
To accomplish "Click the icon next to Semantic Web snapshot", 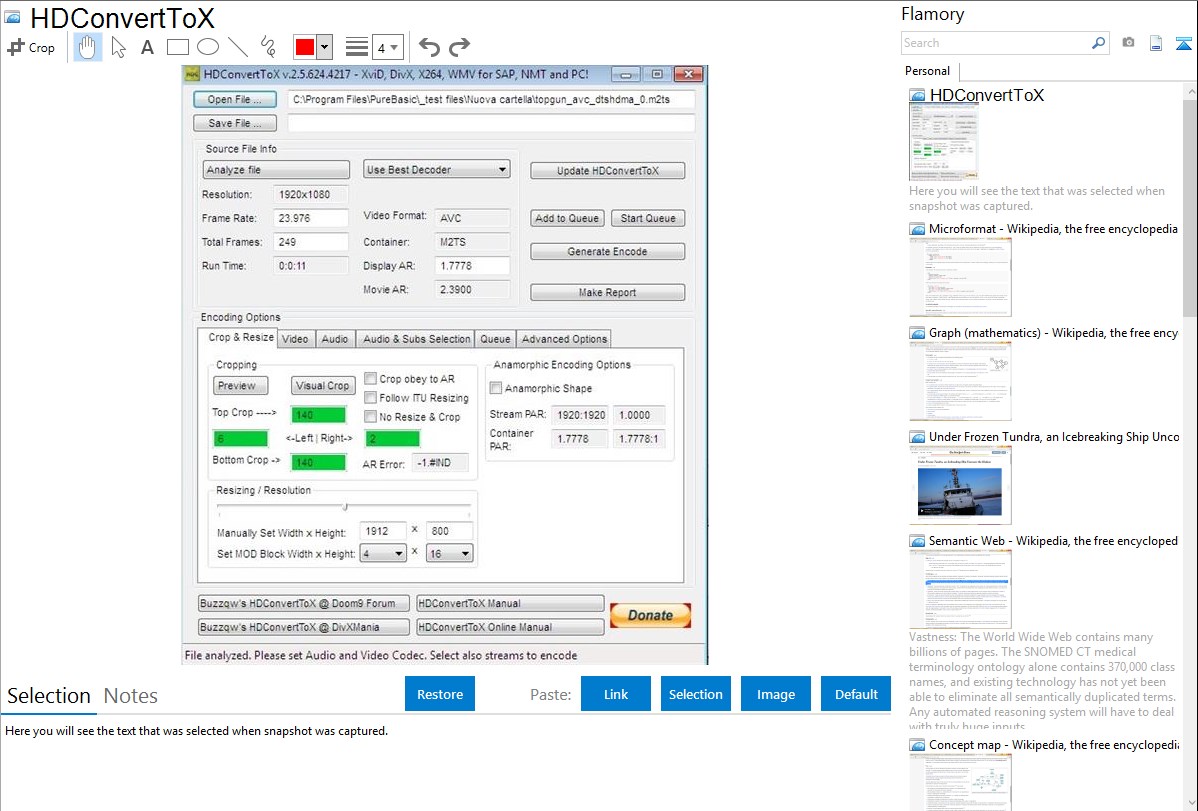I will (917, 540).
